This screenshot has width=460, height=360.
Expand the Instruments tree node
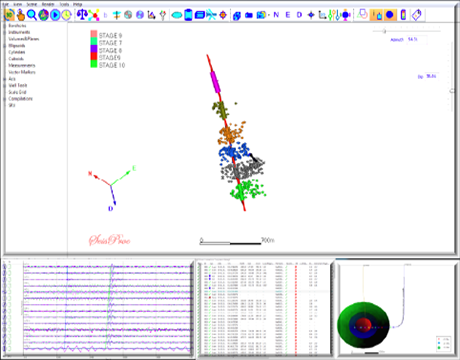click(x=4, y=32)
